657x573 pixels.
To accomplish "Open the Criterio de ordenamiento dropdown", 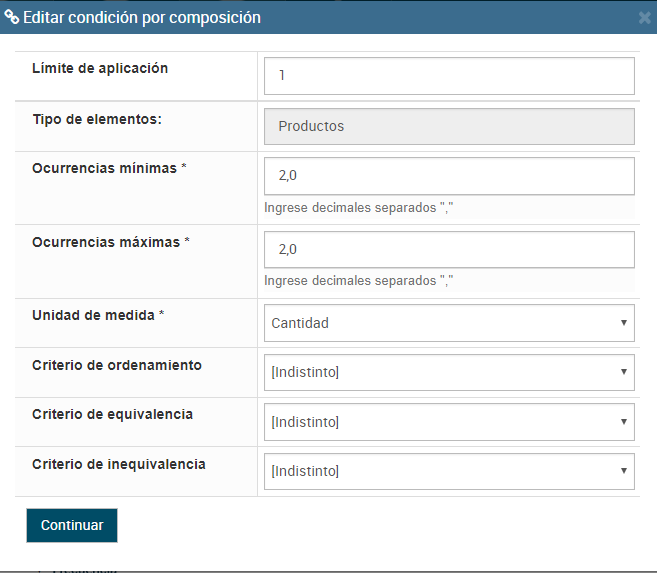I will pyautogui.click(x=449, y=373).
